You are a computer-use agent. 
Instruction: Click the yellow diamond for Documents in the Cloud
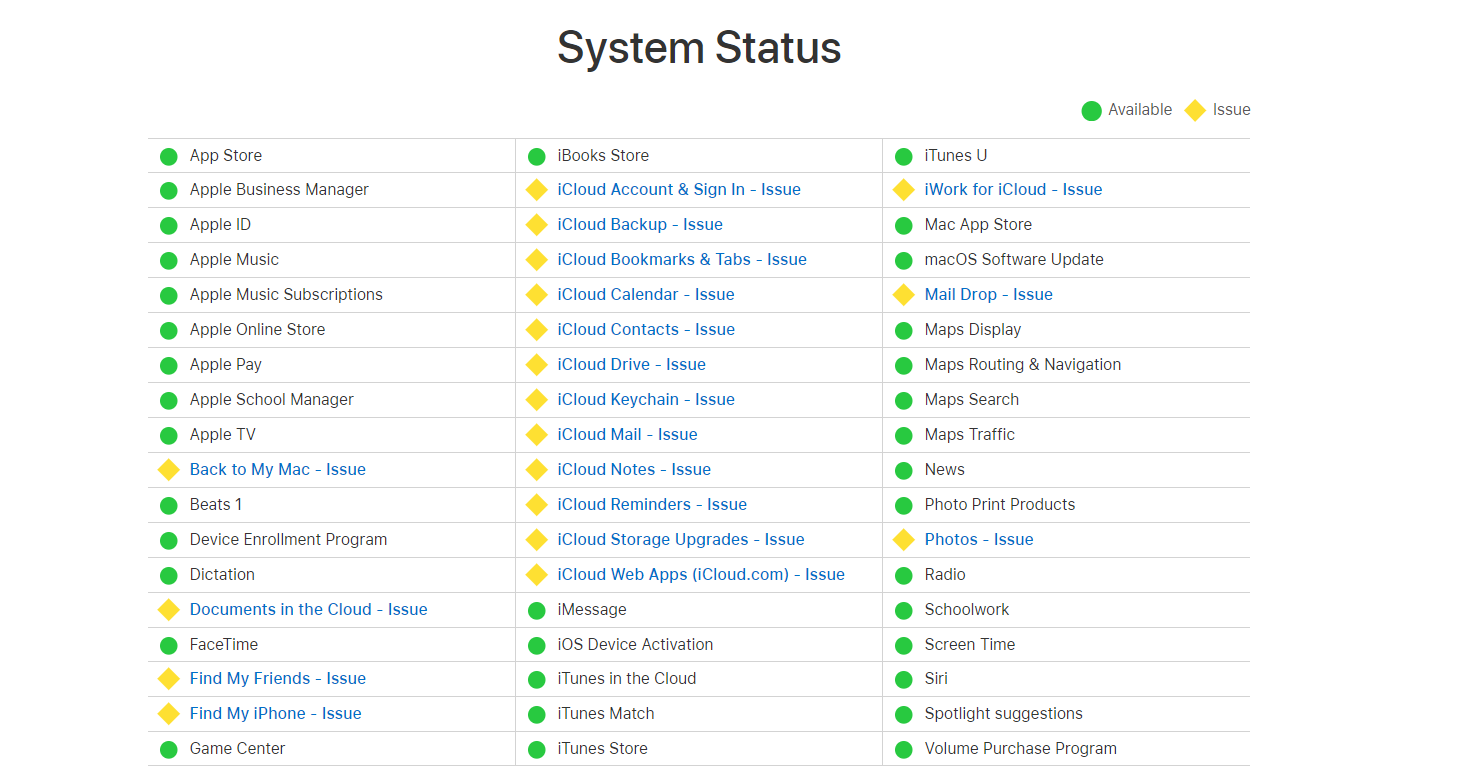tap(169, 610)
